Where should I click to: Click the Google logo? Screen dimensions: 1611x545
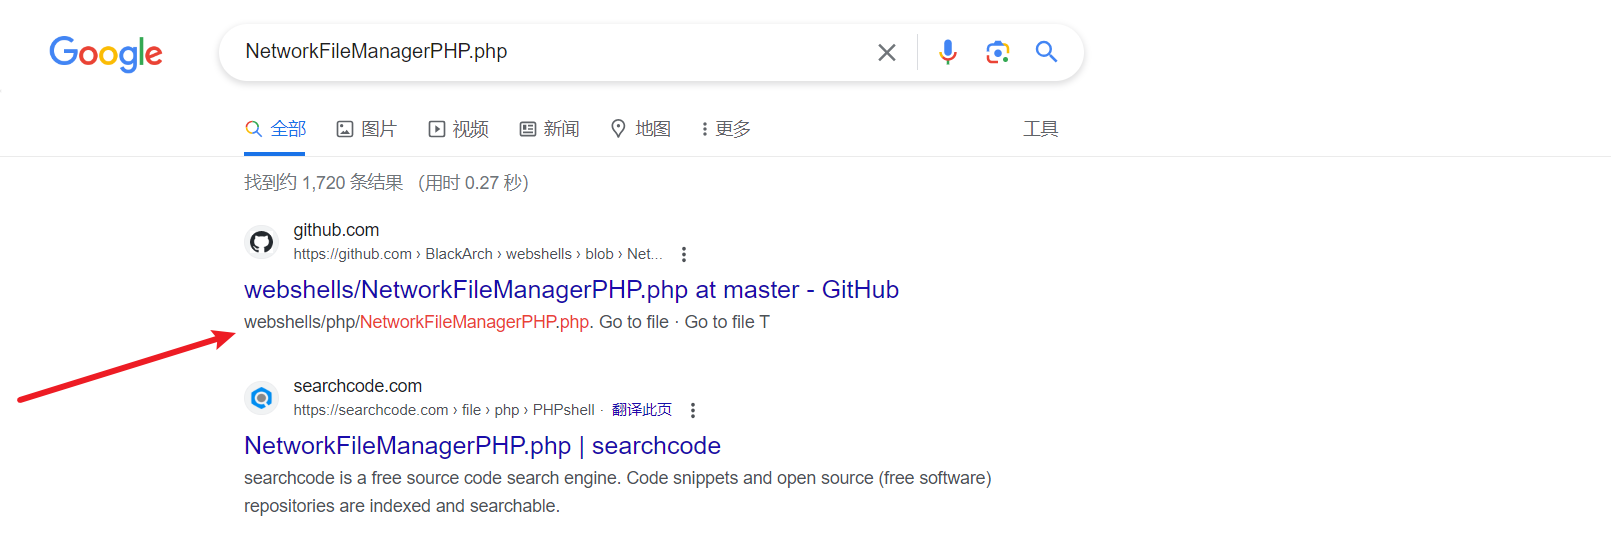(106, 53)
